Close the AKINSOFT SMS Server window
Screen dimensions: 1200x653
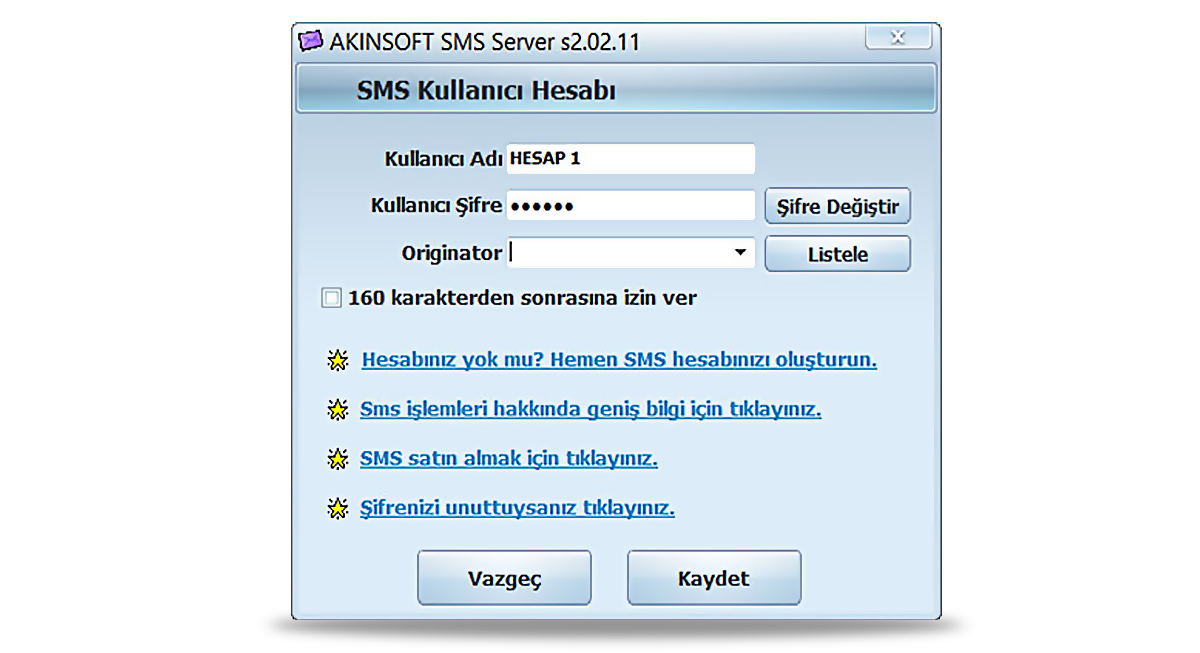point(897,37)
